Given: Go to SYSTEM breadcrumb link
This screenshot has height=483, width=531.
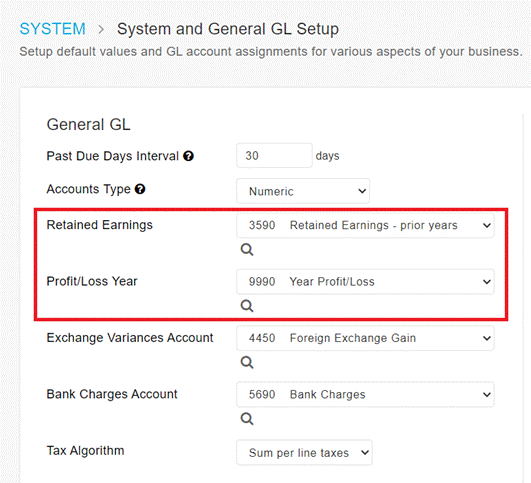Looking at the screenshot, I should pyautogui.click(x=52, y=29).
